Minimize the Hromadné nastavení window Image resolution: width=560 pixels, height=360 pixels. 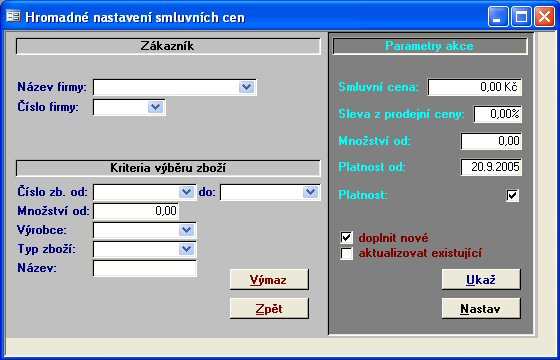[498, 17]
